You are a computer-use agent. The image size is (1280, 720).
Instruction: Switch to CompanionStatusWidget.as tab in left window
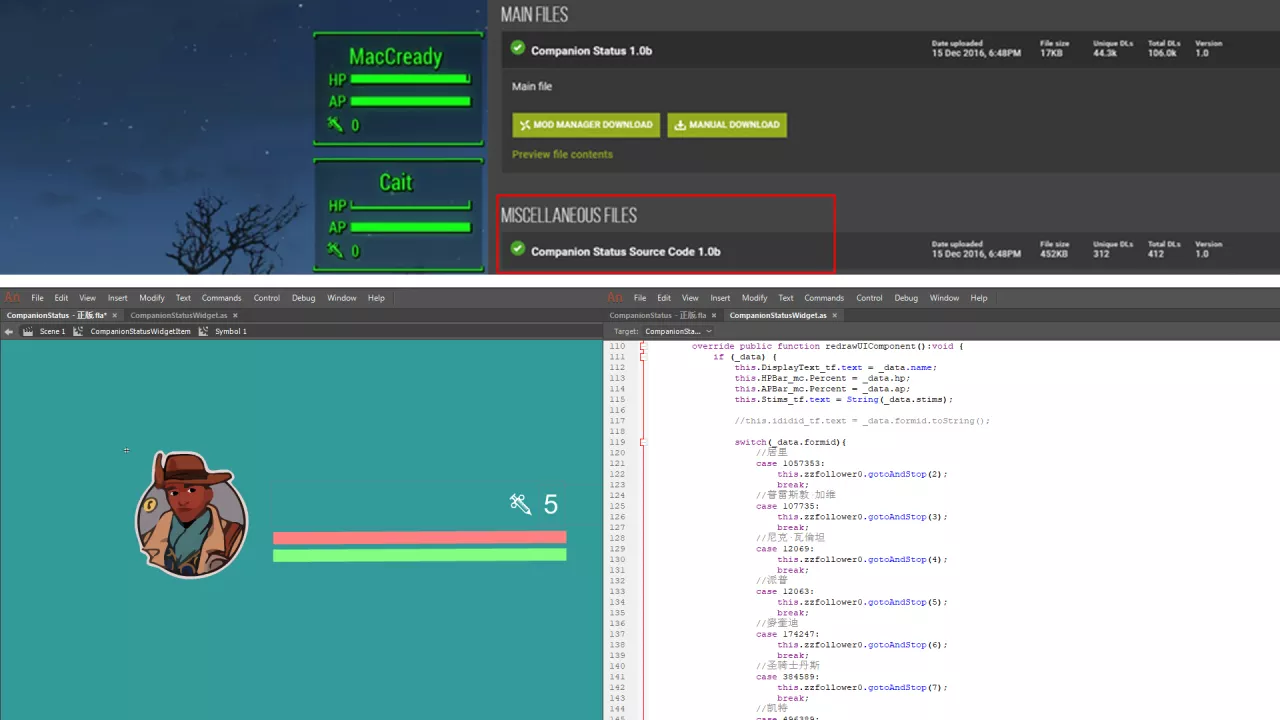click(184, 315)
